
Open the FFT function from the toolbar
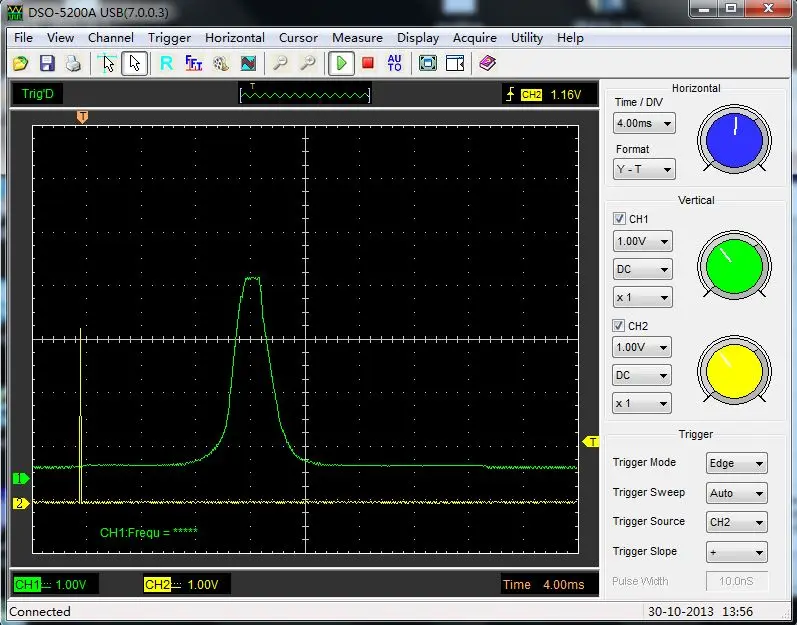coord(194,63)
